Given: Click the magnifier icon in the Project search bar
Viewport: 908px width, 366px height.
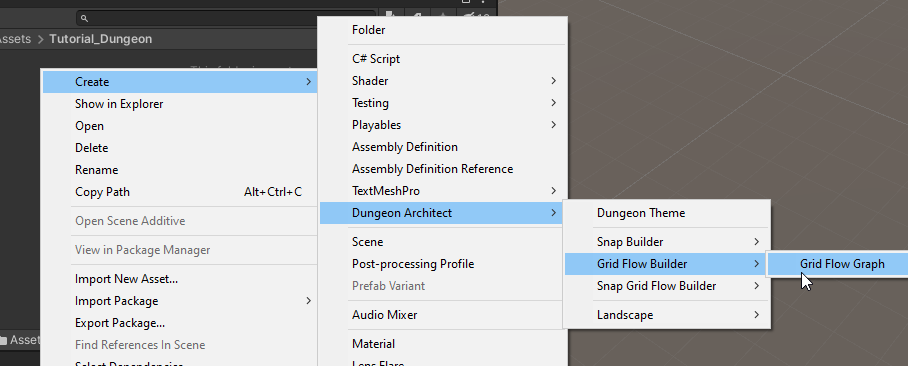Looking at the screenshot, I should [84, 19].
